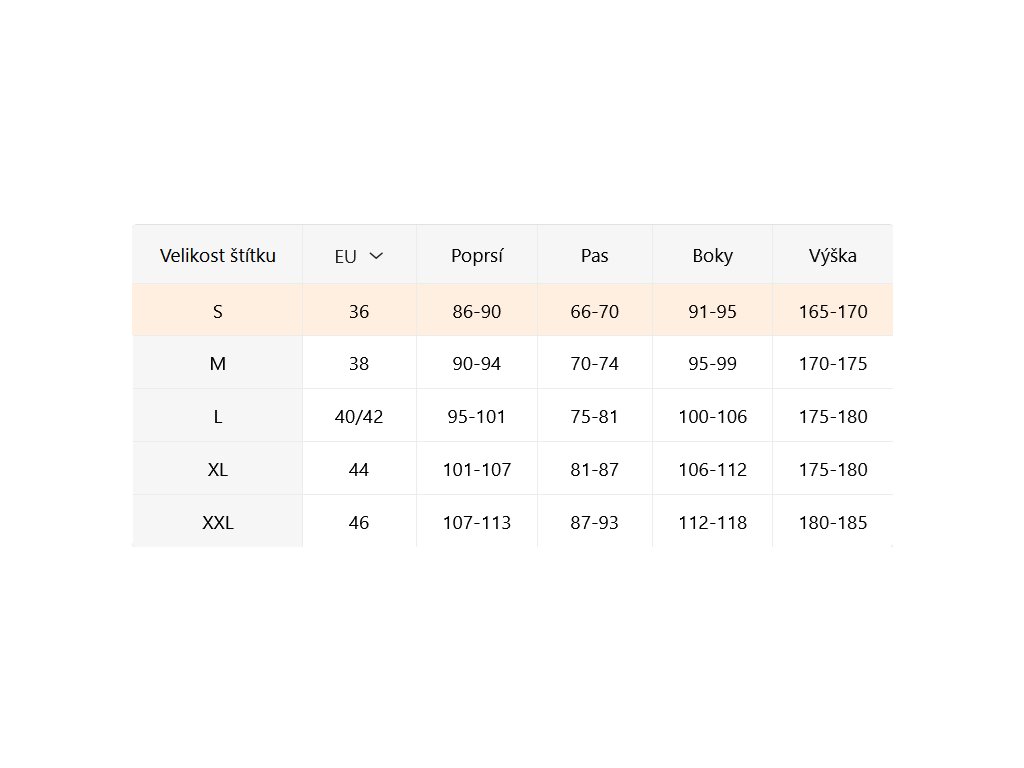
Task: Click the 106-112 Boky cell
Action: (x=712, y=470)
